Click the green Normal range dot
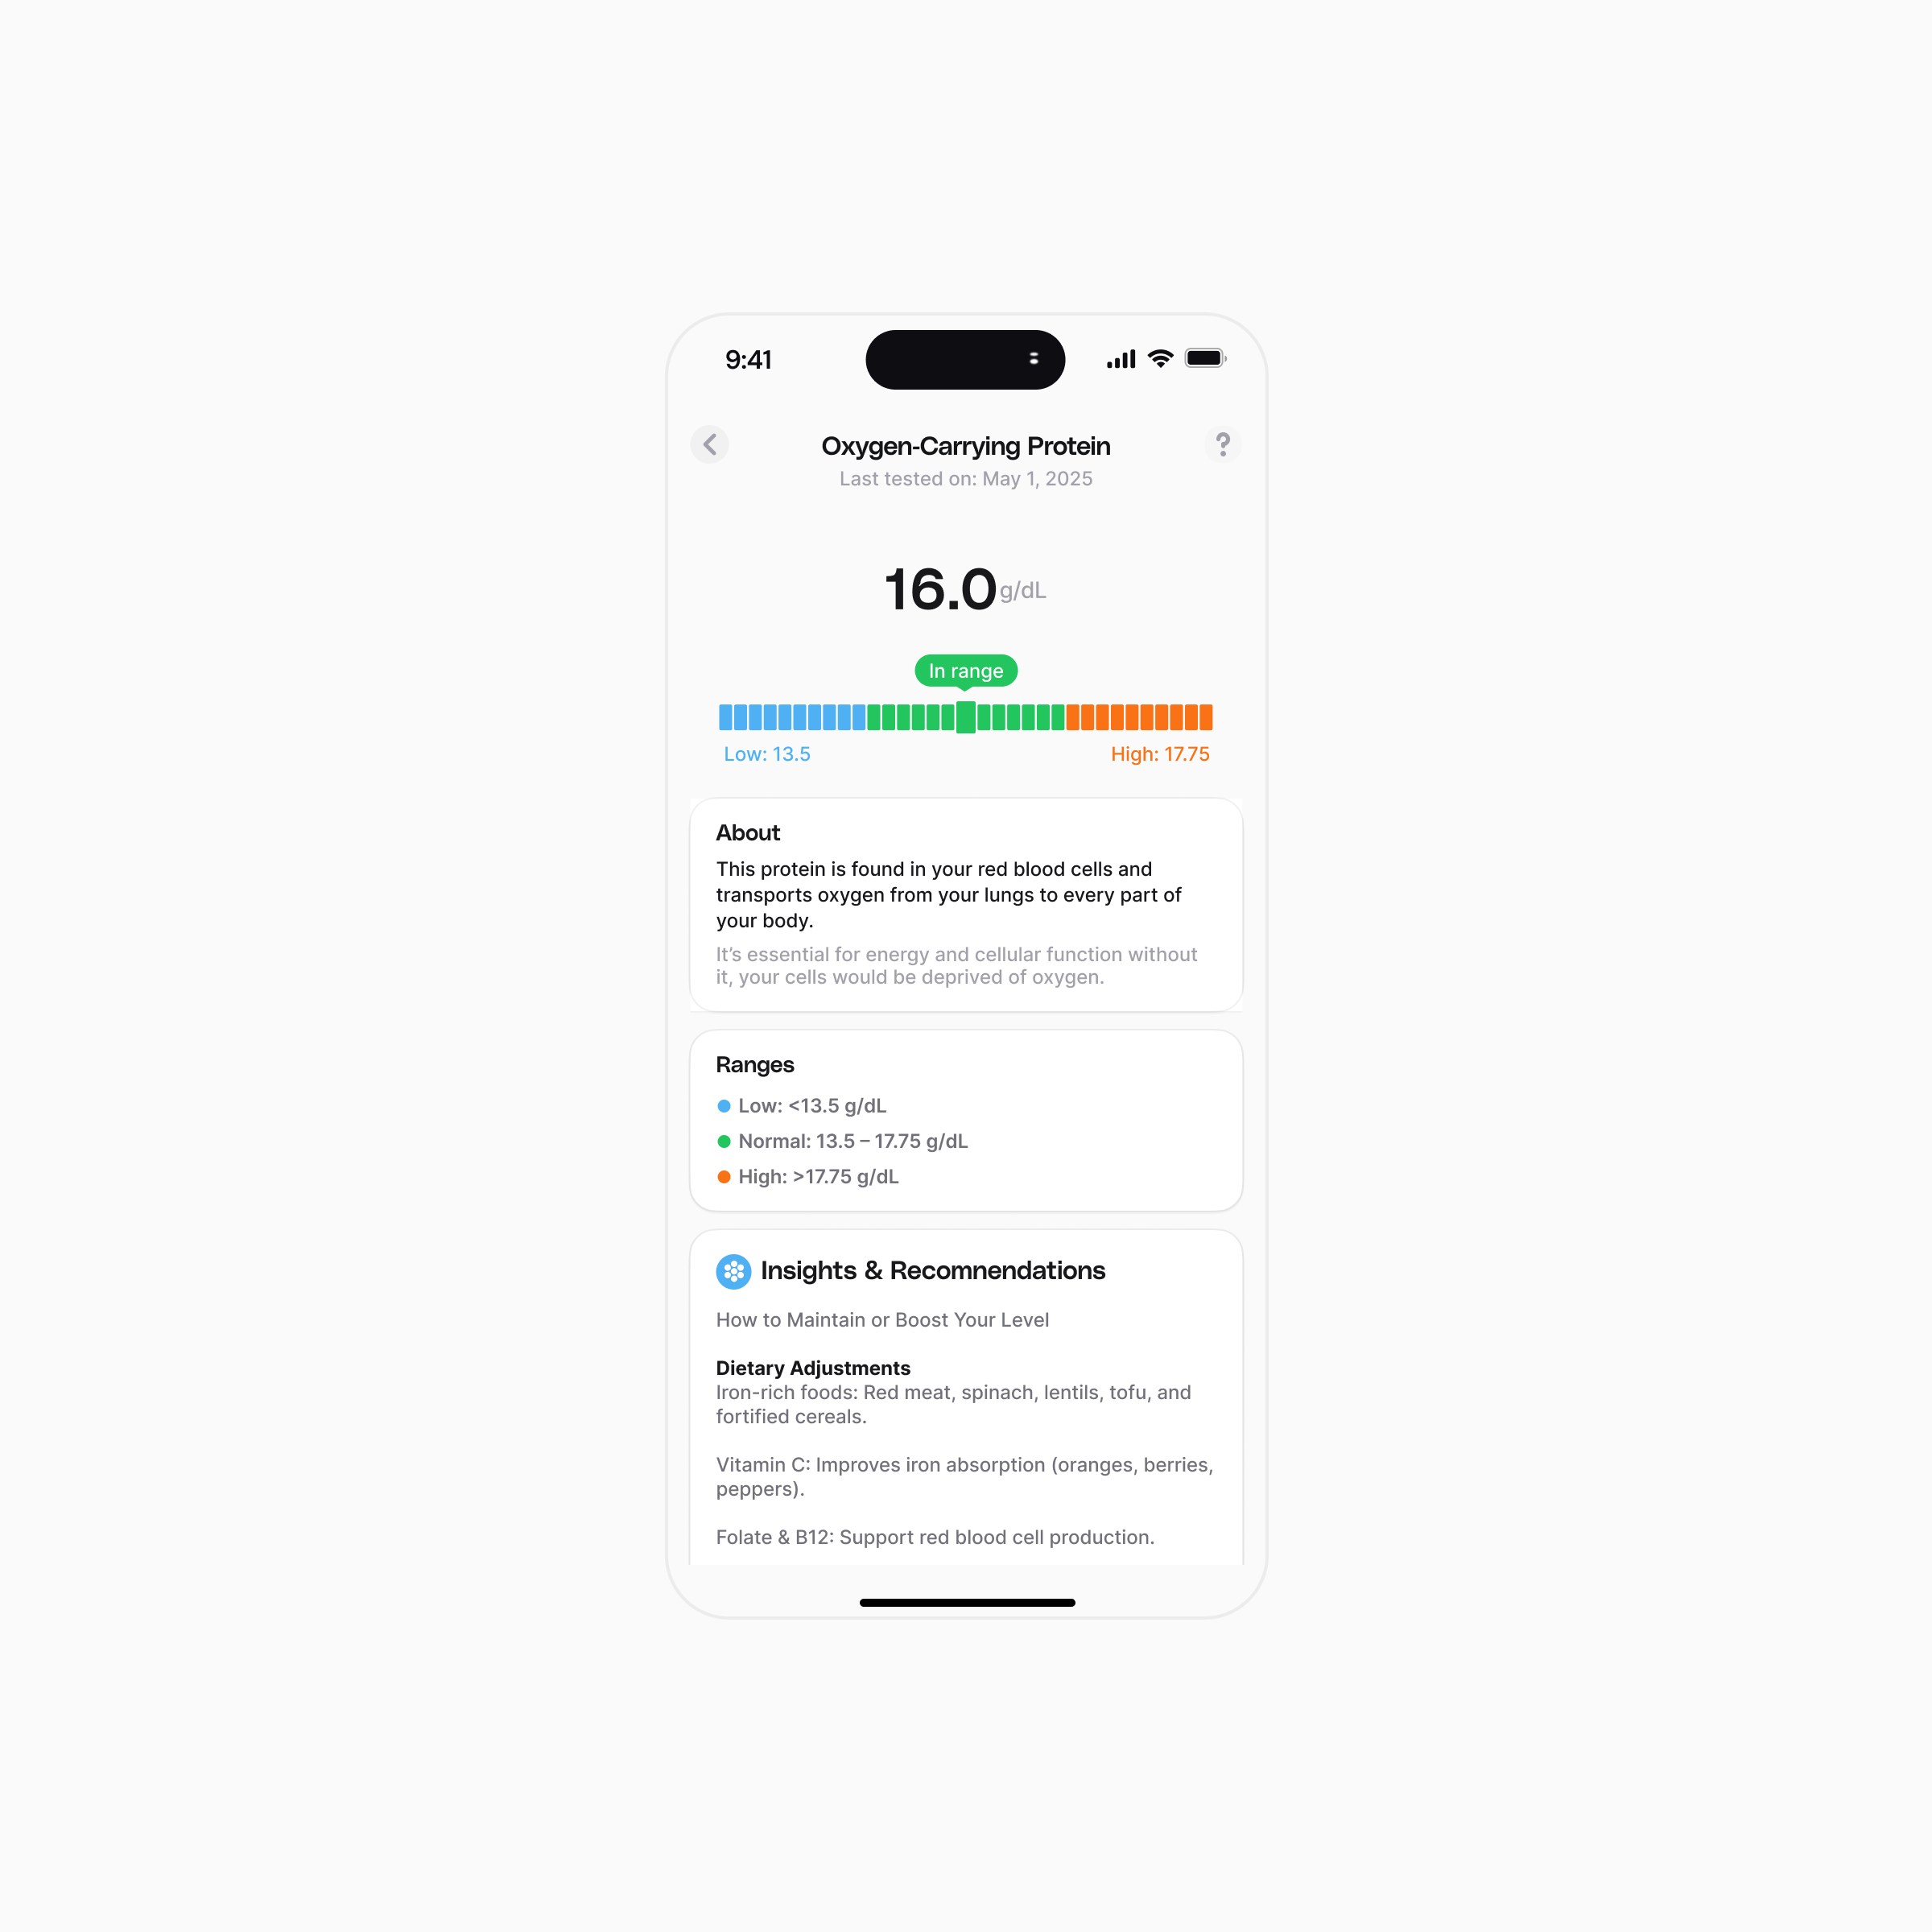This screenshot has width=1932, height=1932. [724, 1141]
